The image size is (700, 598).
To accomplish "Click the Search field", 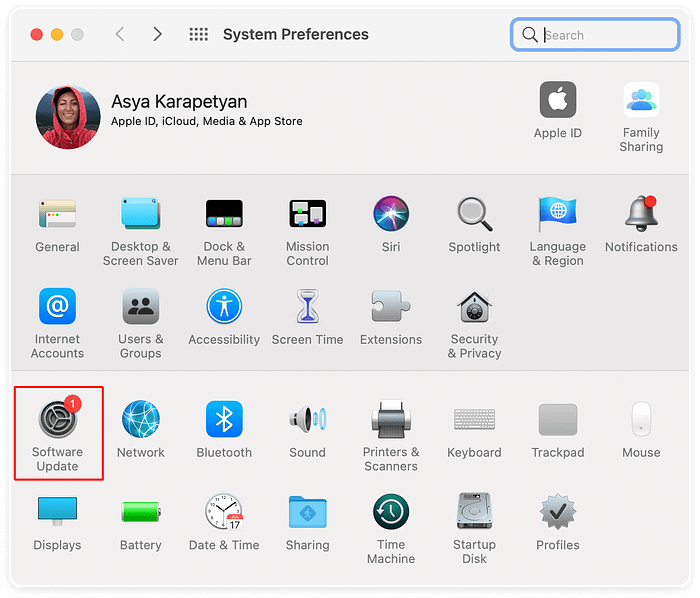I will tap(595, 35).
